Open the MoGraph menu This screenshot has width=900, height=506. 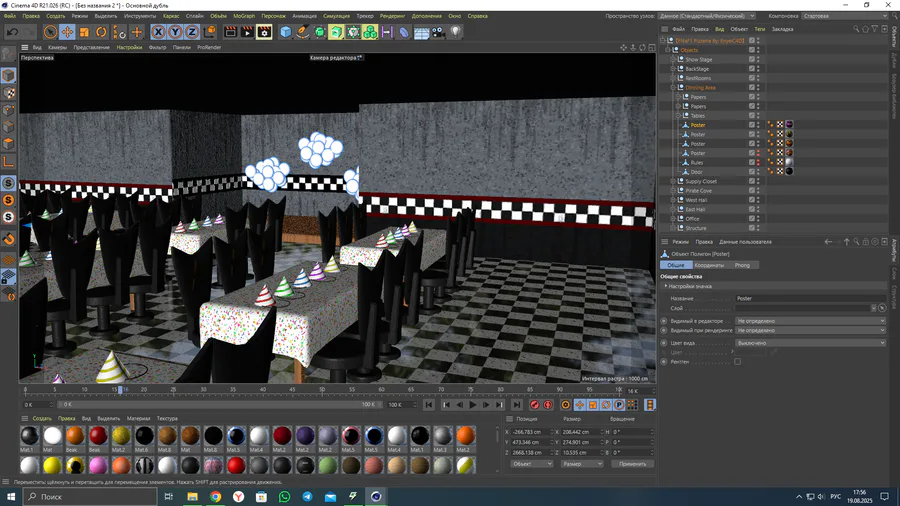pos(244,16)
